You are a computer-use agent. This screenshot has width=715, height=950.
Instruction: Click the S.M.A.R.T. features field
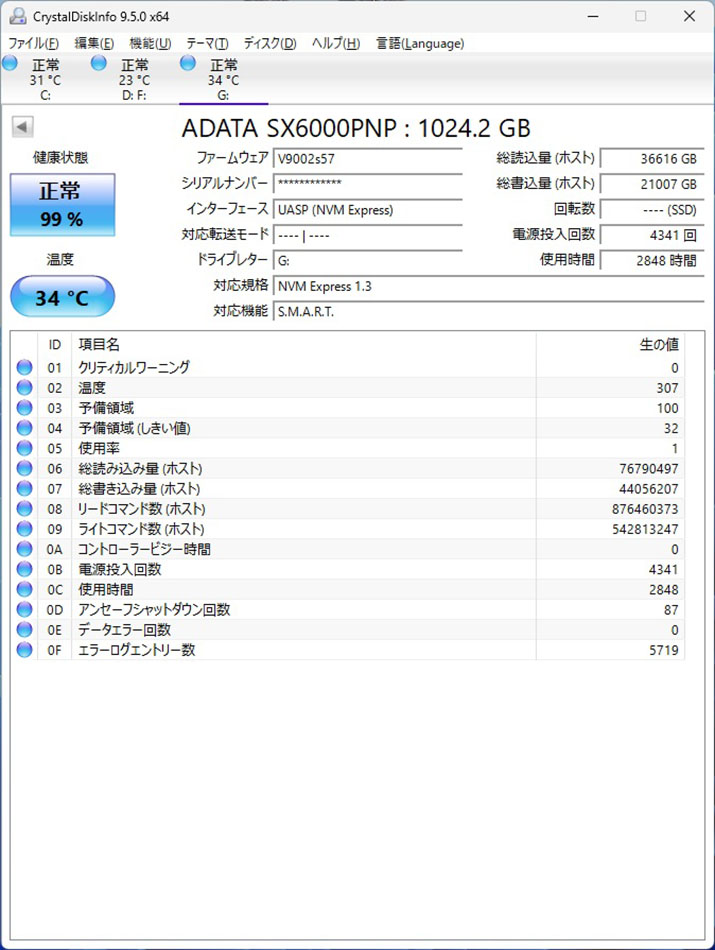coord(489,311)
